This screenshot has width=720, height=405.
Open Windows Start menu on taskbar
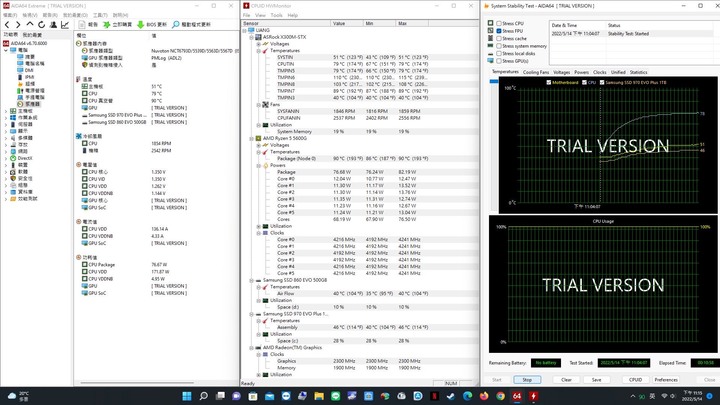pyautogui.click(x=187, y=396)
